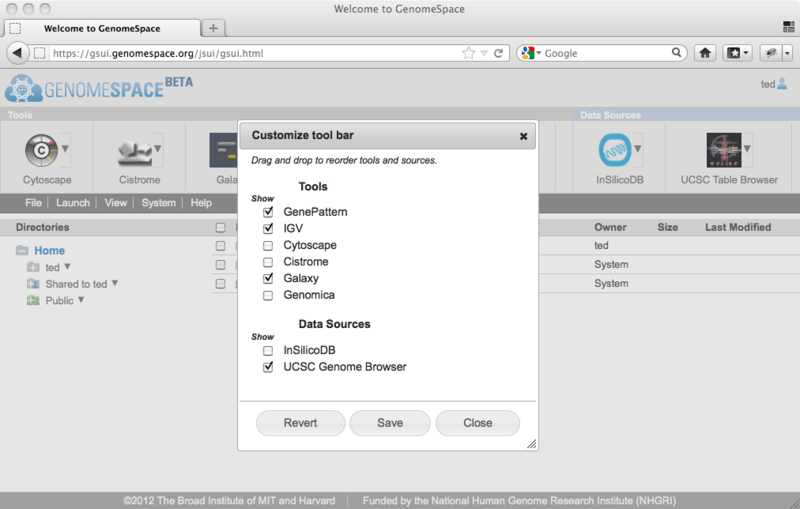The width and height of the screenshot is (800, 509).
Task: Open the File menu
Action: [33, 202]
